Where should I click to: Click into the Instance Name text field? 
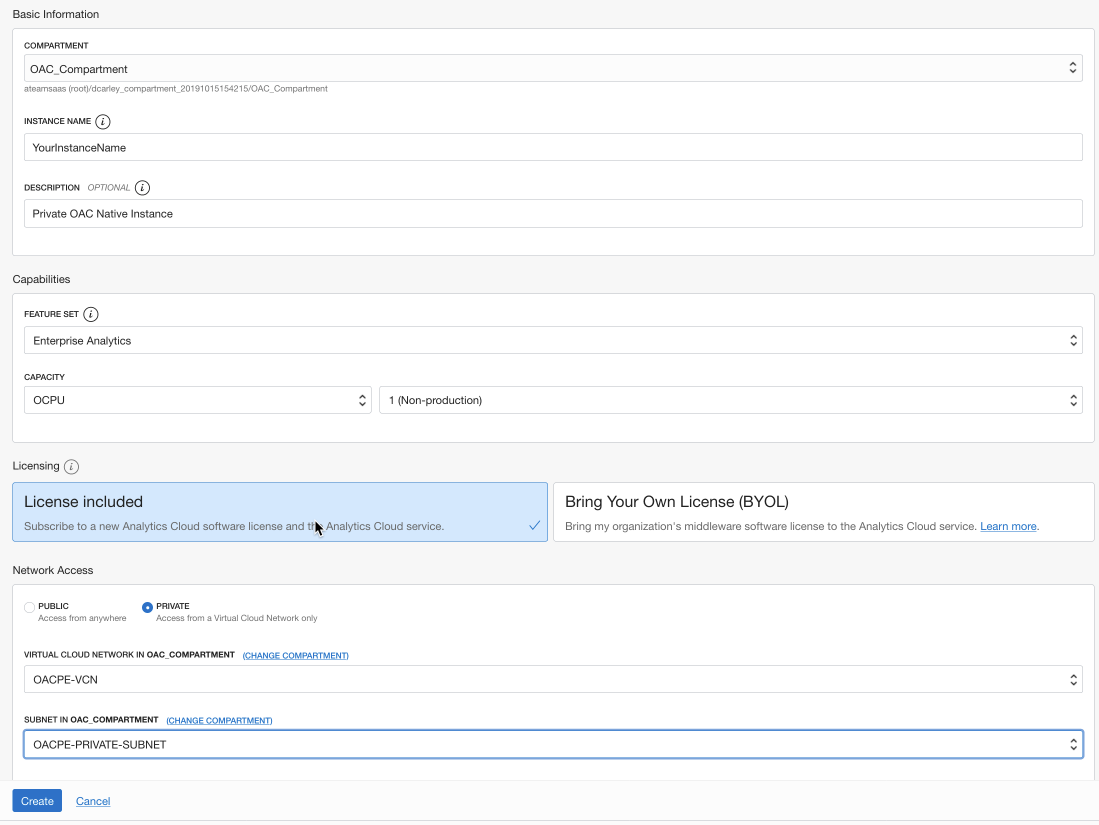(x=552, y=147)
